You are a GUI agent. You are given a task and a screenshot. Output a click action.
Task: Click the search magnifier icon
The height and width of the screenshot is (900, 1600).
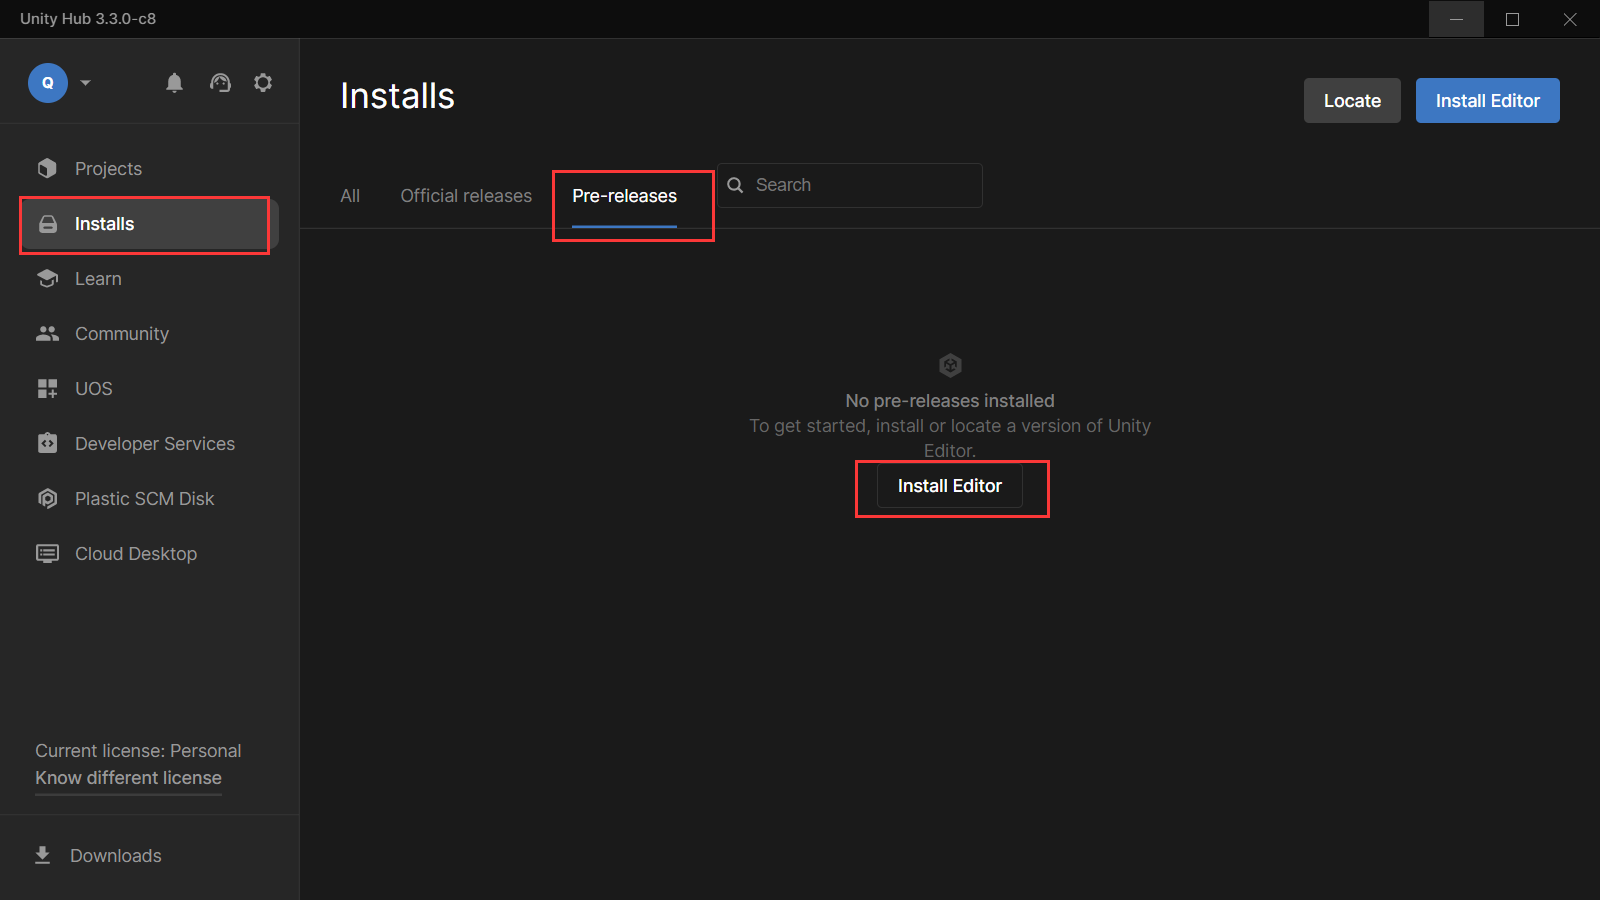tap(735, 185)
